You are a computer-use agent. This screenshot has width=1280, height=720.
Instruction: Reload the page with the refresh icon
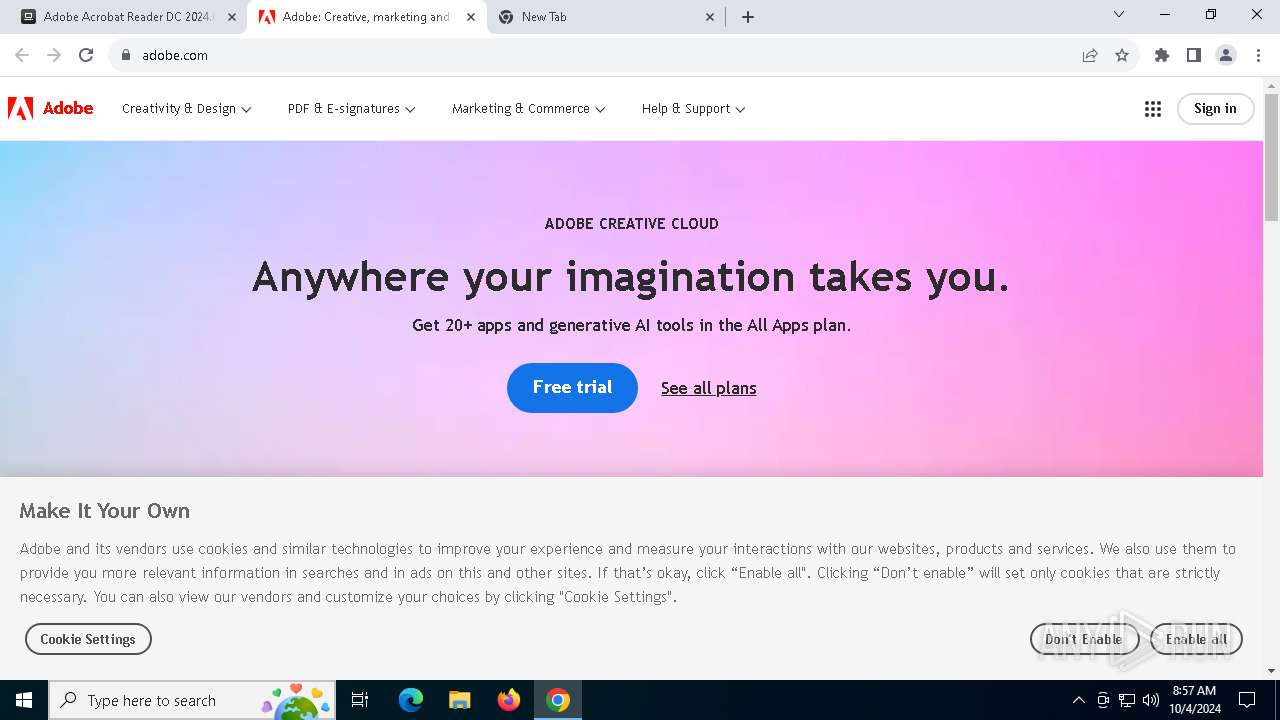coord(86,55)
